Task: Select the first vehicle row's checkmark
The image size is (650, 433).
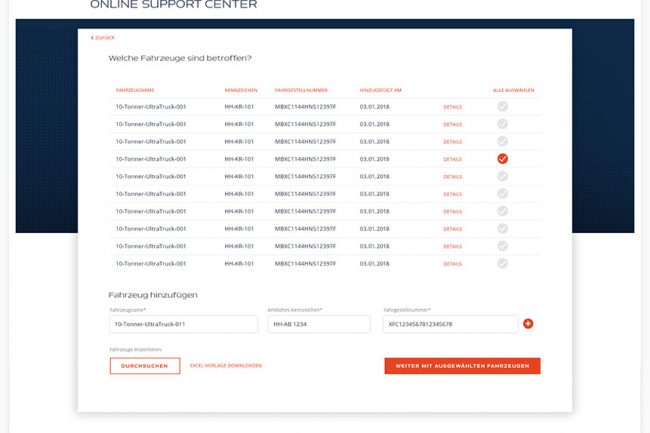Action: pos(502,107)
